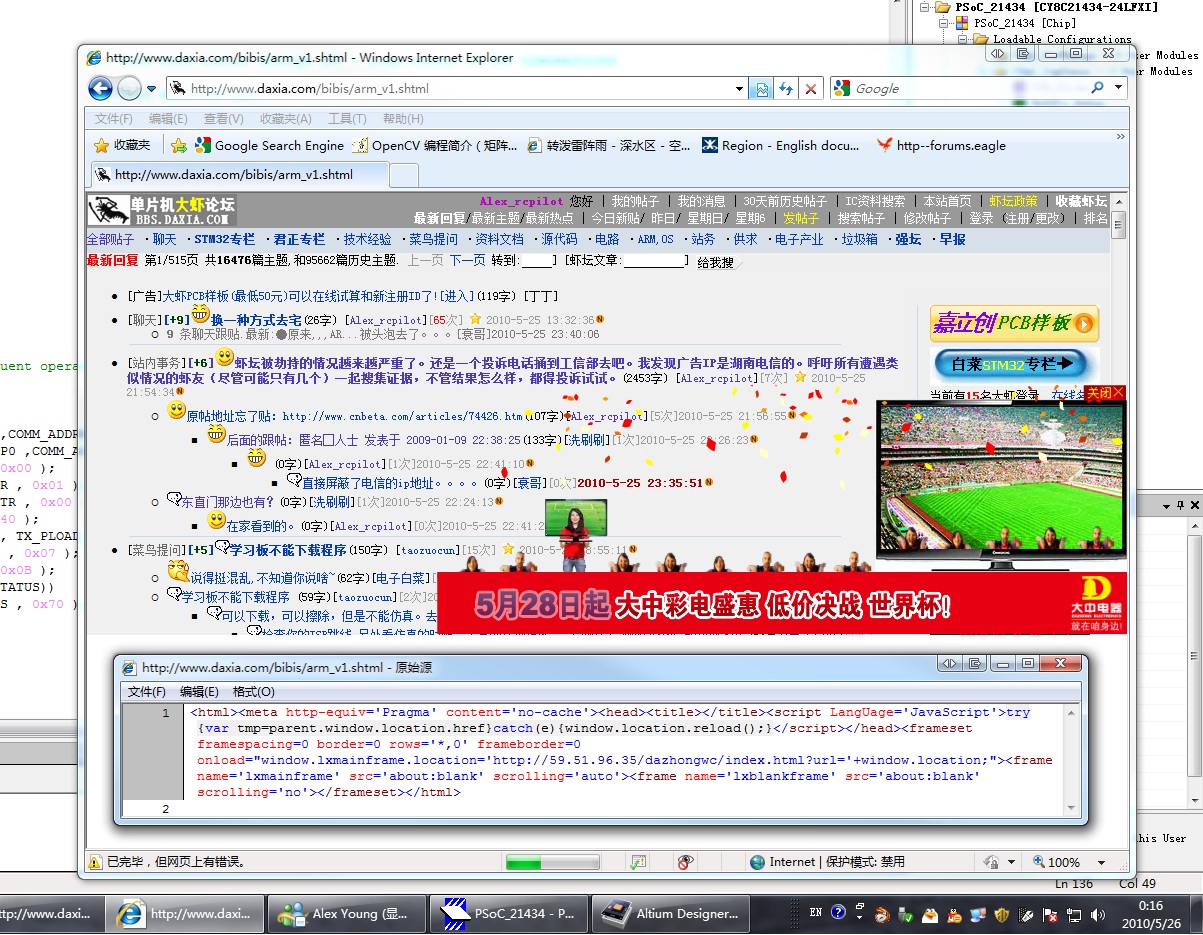1203x935 pixels.
Task: Click the new blank tab button
Action: coord(403,176)
